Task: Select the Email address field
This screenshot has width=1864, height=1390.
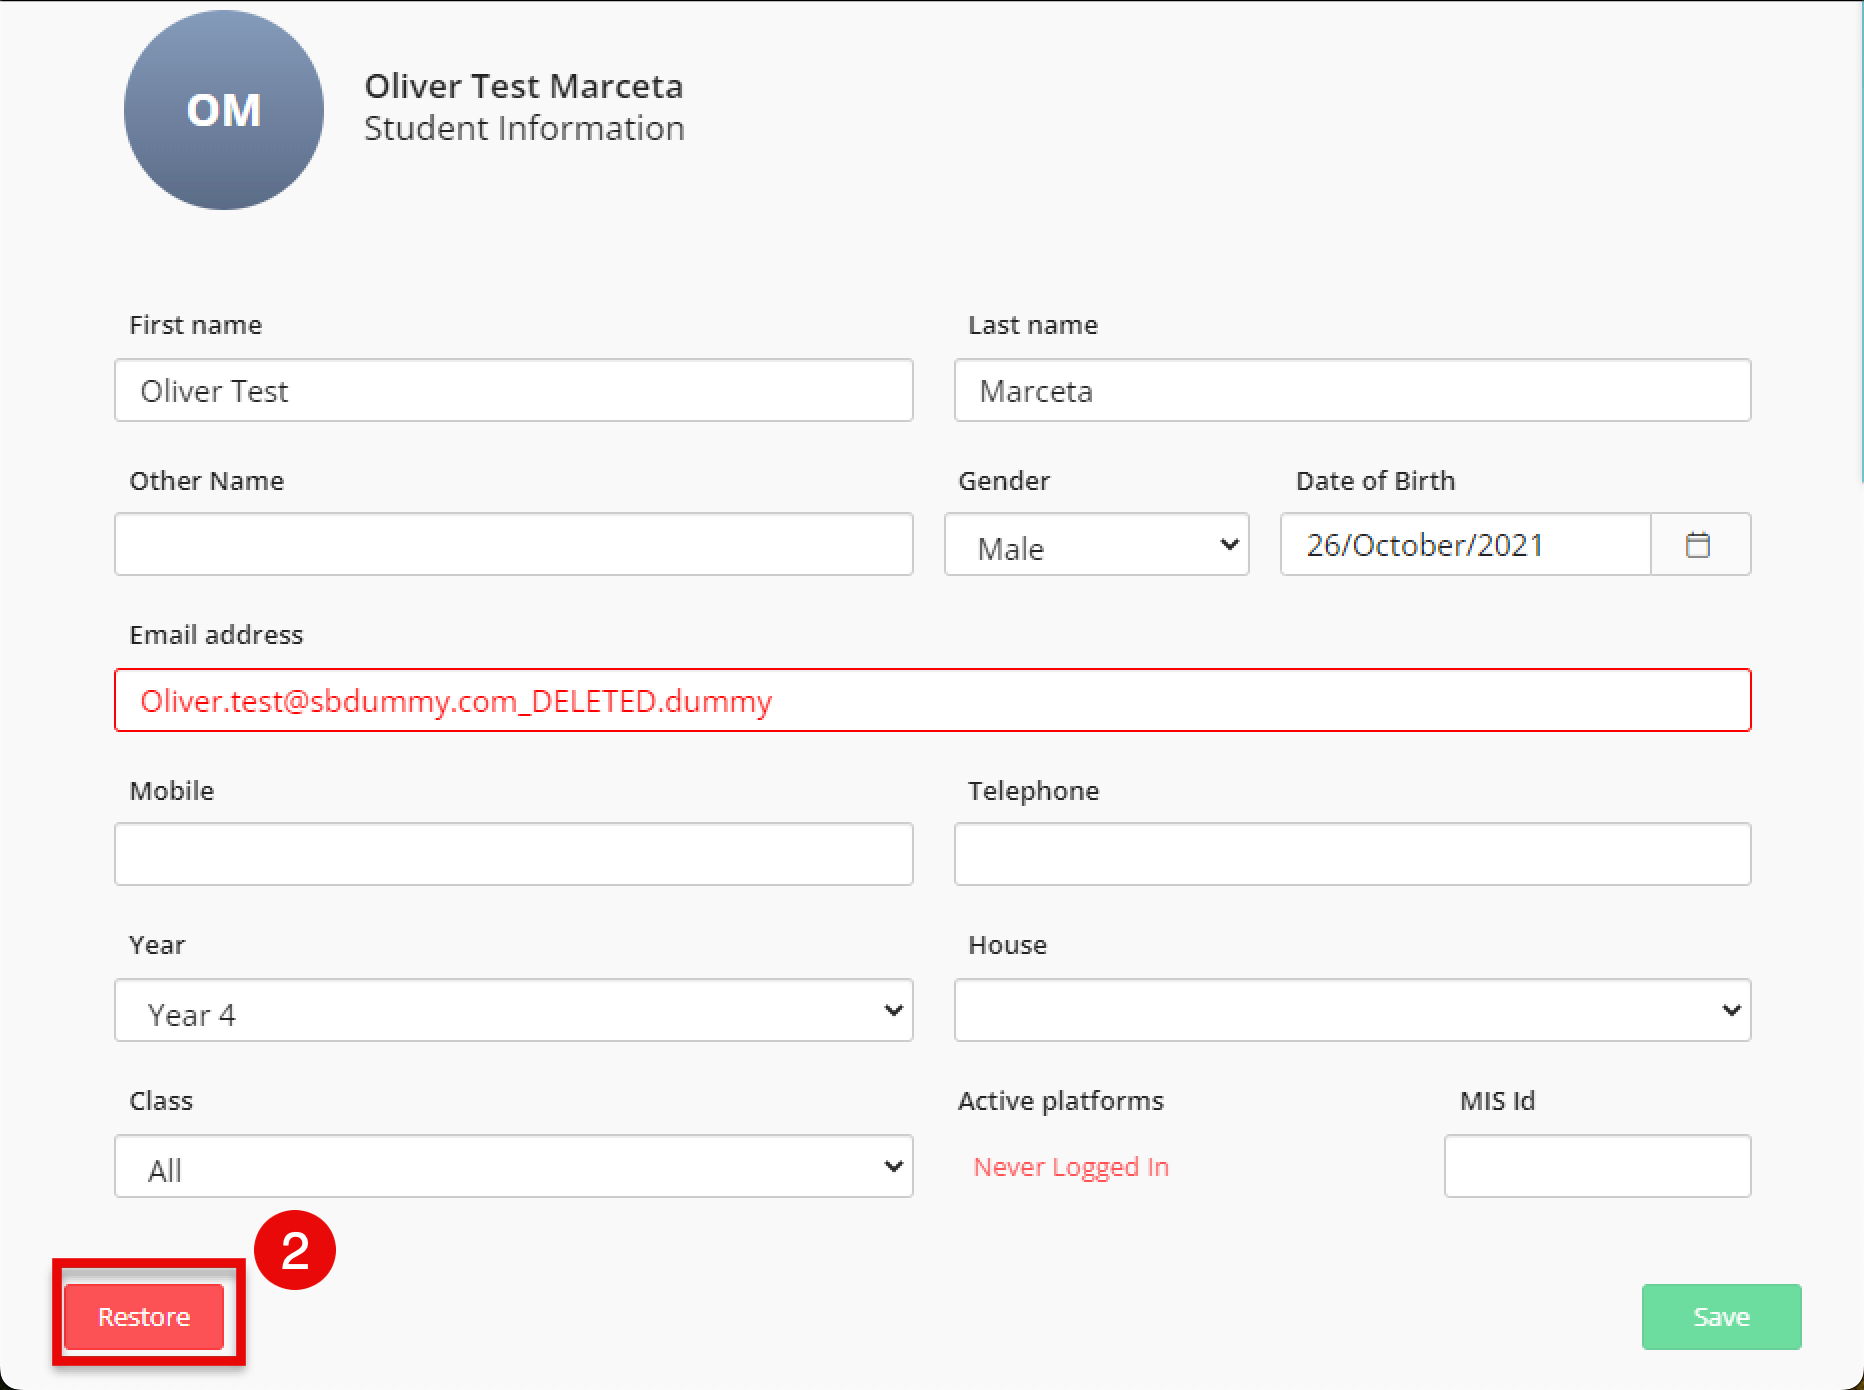Action: click(932, 701)
